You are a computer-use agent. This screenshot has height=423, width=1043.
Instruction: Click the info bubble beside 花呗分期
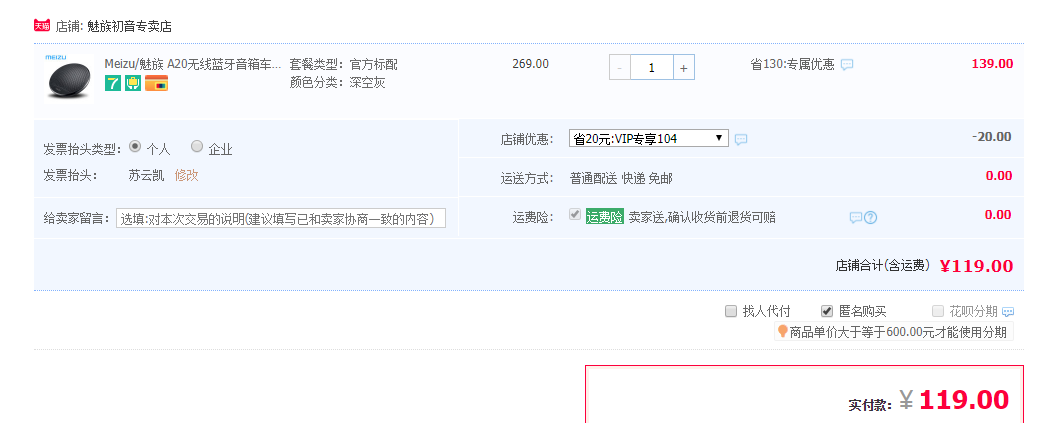[1008, 311]
